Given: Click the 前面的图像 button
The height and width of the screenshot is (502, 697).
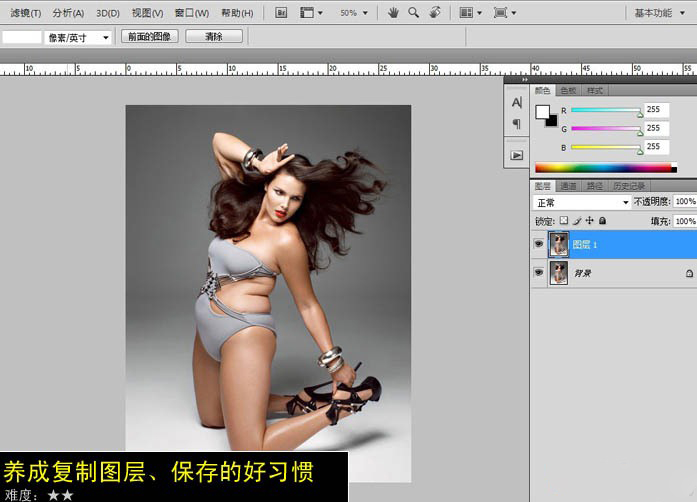Looking at the screenshot, I should 149,36.
